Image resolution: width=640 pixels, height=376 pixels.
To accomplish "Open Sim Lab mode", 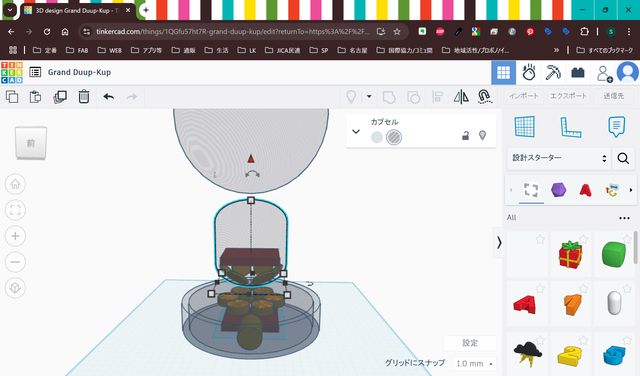I will (x=529, y=73).
